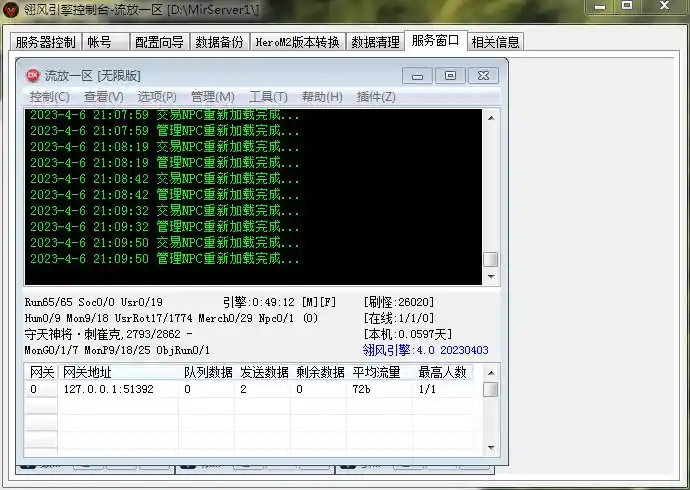690x490 pixels.
Task: Click the 1/1 最高人数 cell
Action: click(x=443, y=389)
